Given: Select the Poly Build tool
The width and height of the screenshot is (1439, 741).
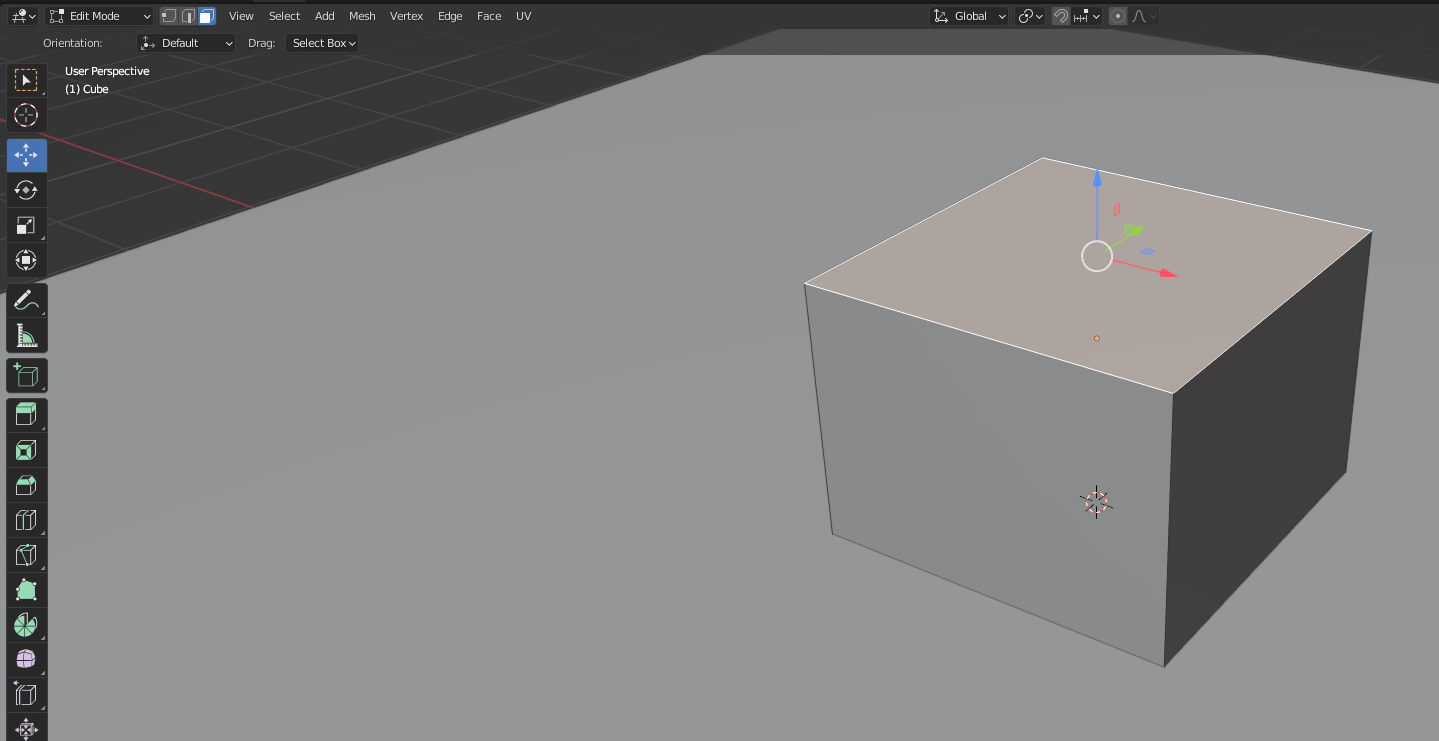Looking at the screenshot, I should [26, 590].
